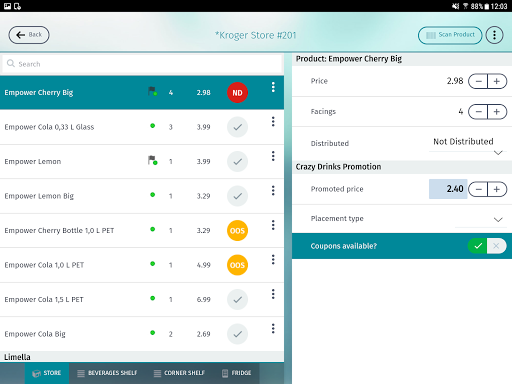Image resolution: width=512 pixels, height=384 pixels.
Task: Click the Limella group header
Action: click(x=142, y=357)
